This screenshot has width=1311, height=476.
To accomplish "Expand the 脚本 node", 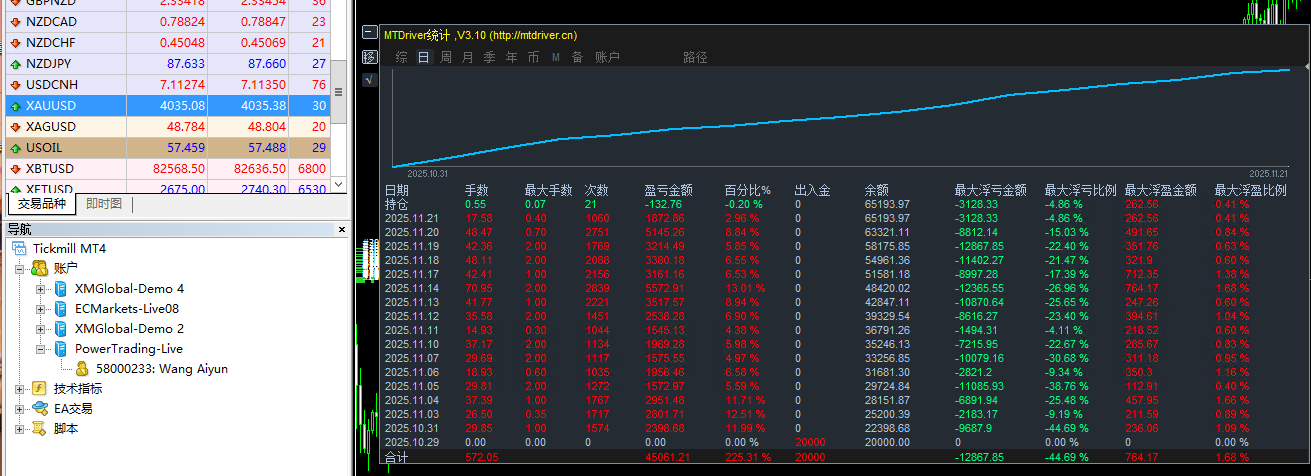I will 20,428.
